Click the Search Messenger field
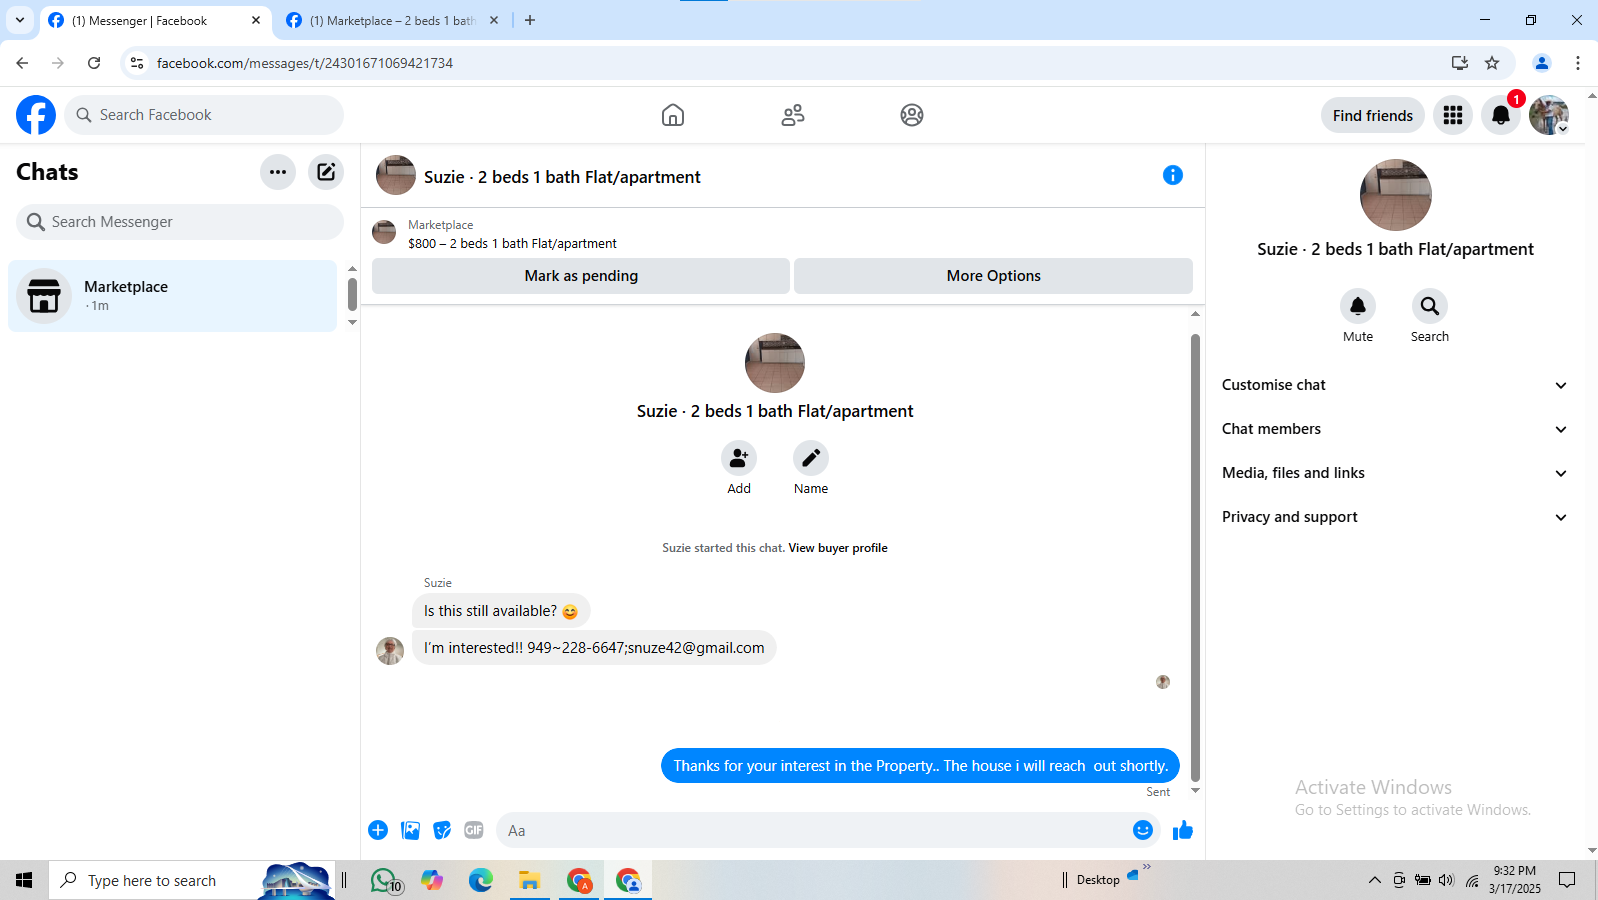 pos(180,222)
